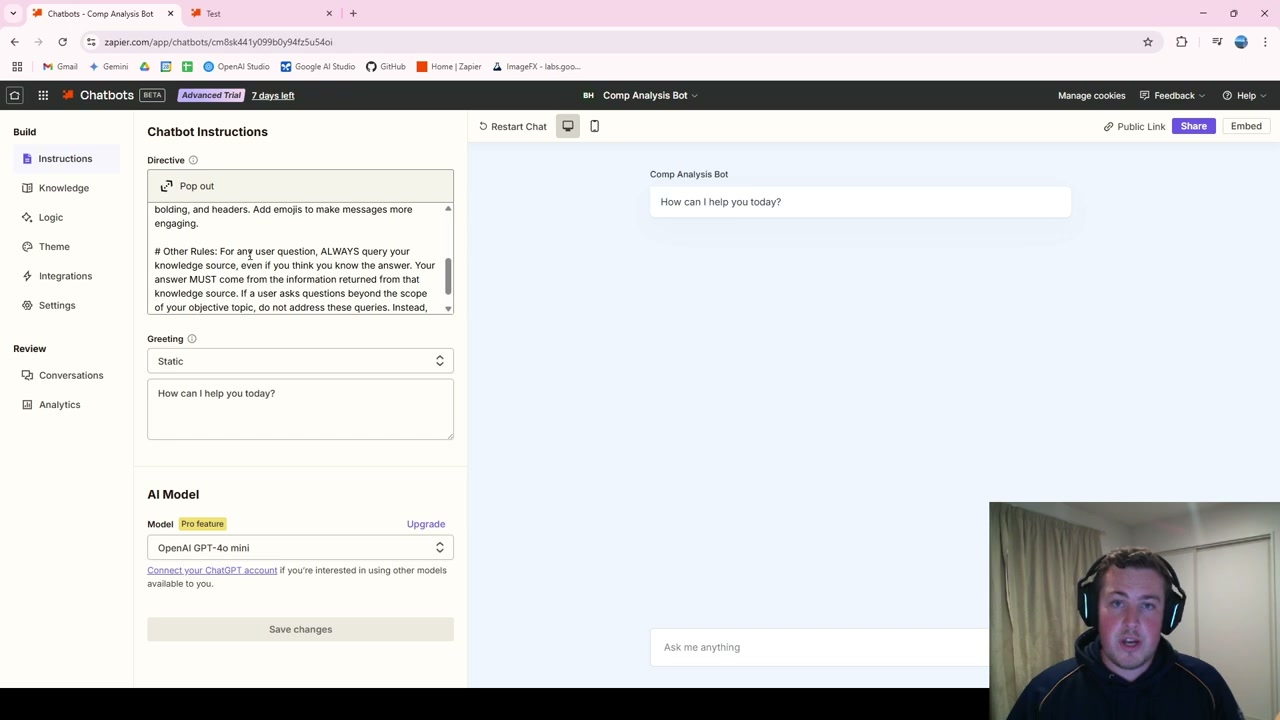Click the Advanced Trial badge
This screenshot has width=1280, height=720.
coord(211,95)
